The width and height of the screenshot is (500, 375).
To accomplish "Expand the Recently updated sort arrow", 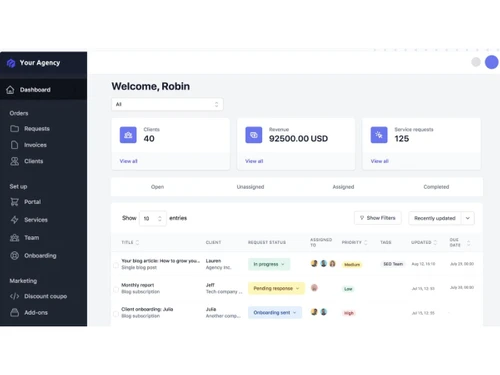I will click(468, 218).
